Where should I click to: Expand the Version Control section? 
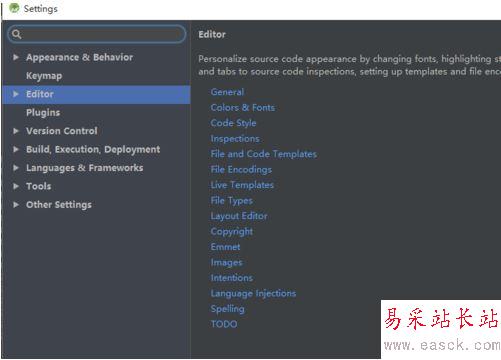point(16,131)
